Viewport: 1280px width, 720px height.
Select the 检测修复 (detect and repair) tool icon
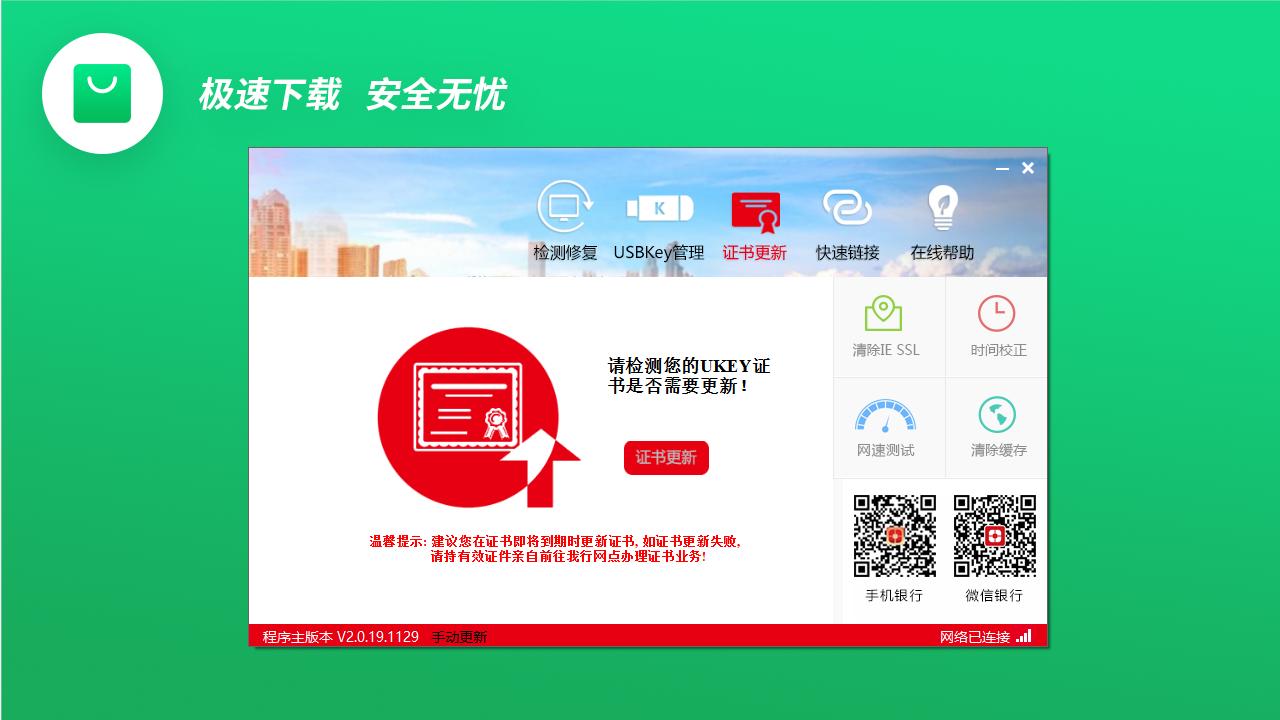565,208
